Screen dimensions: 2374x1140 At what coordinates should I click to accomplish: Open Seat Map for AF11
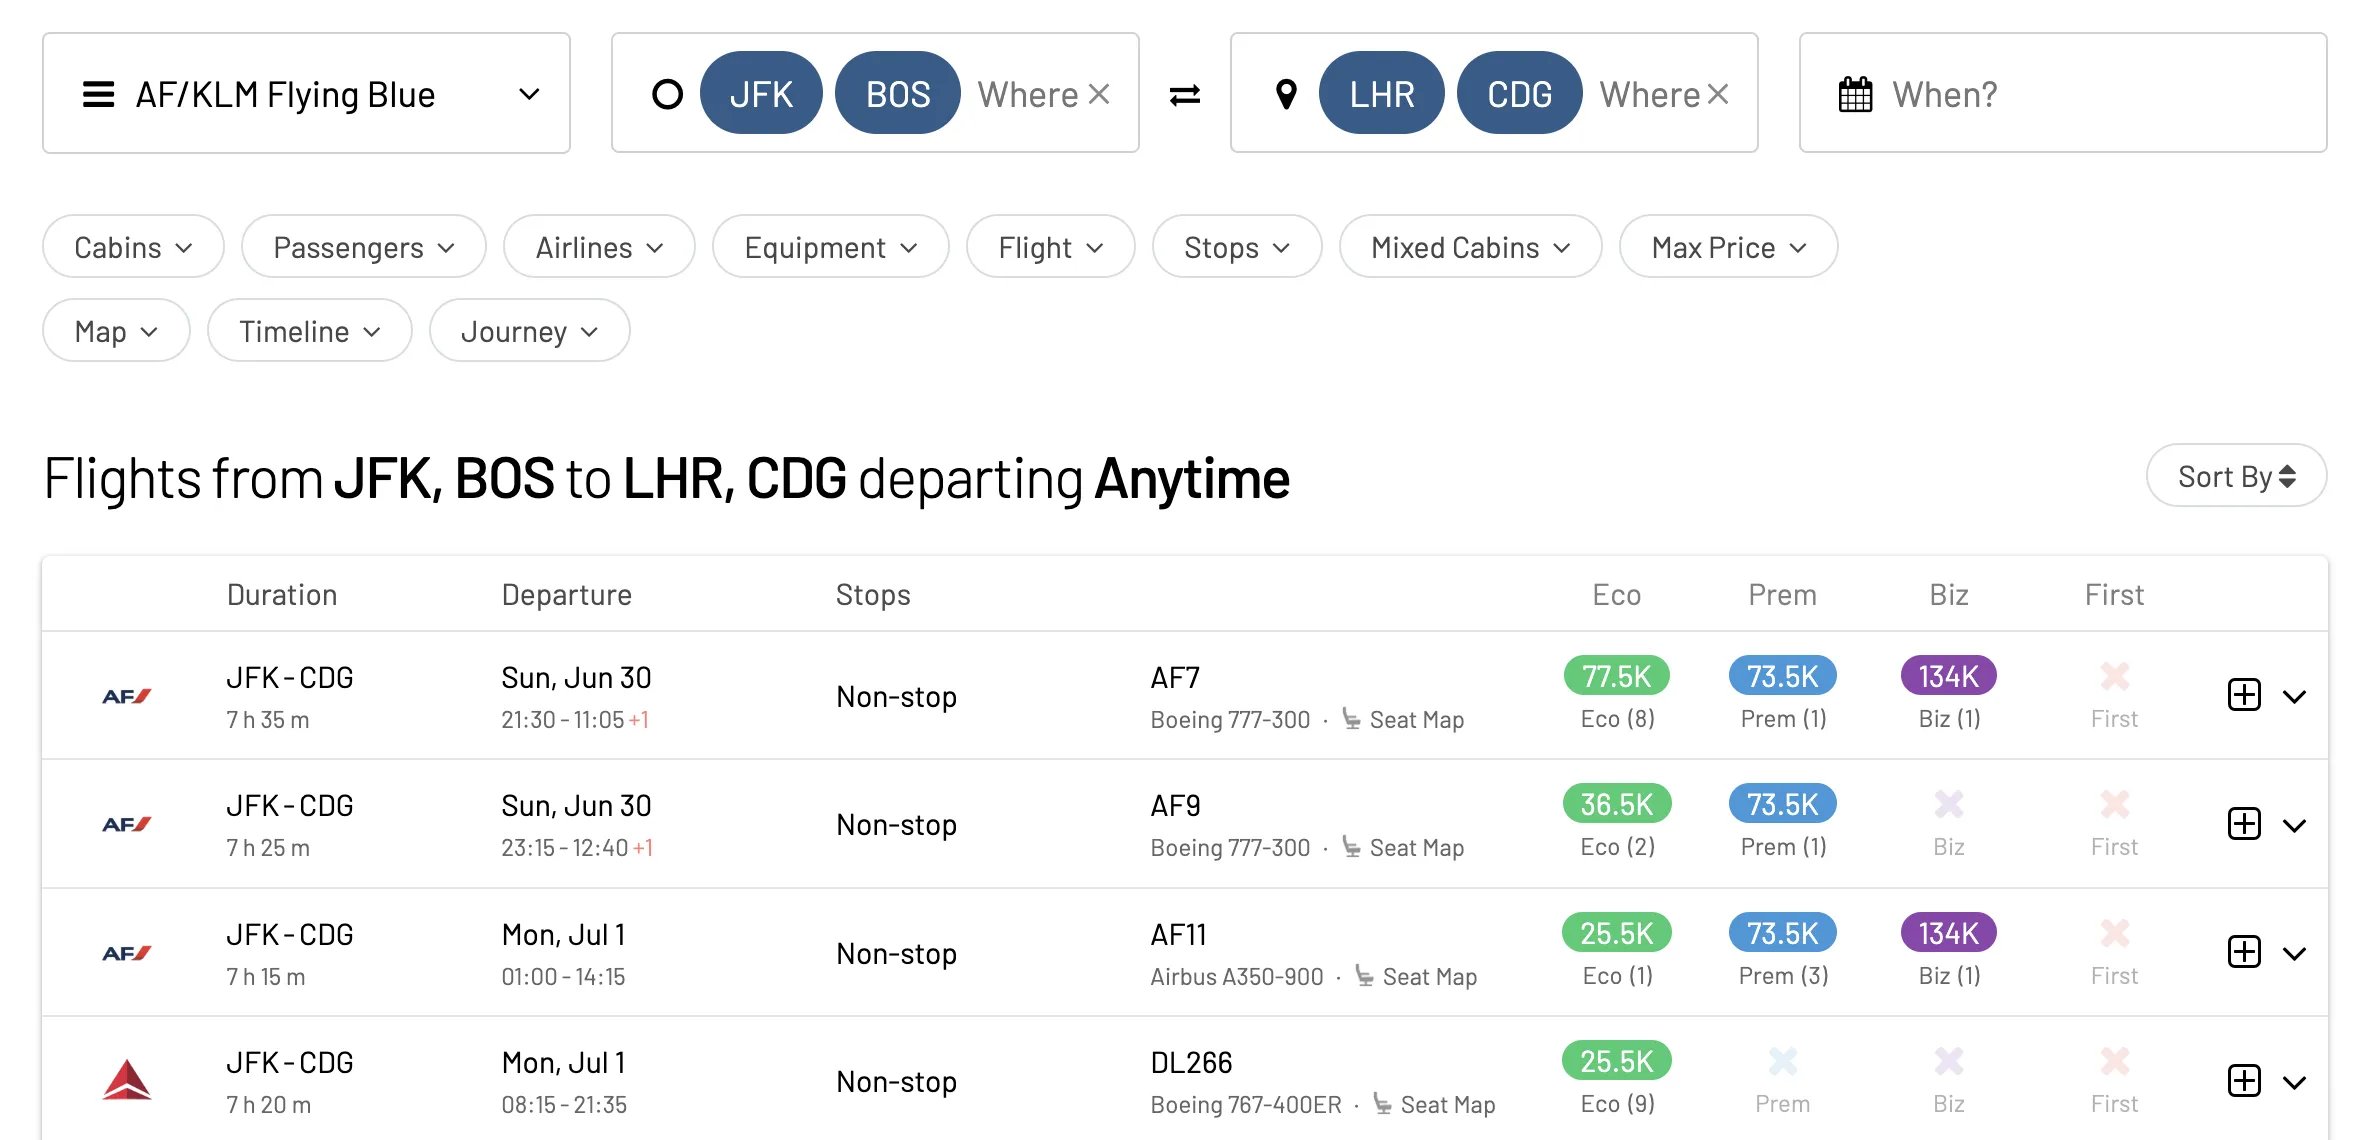(x=1415, y=977)
